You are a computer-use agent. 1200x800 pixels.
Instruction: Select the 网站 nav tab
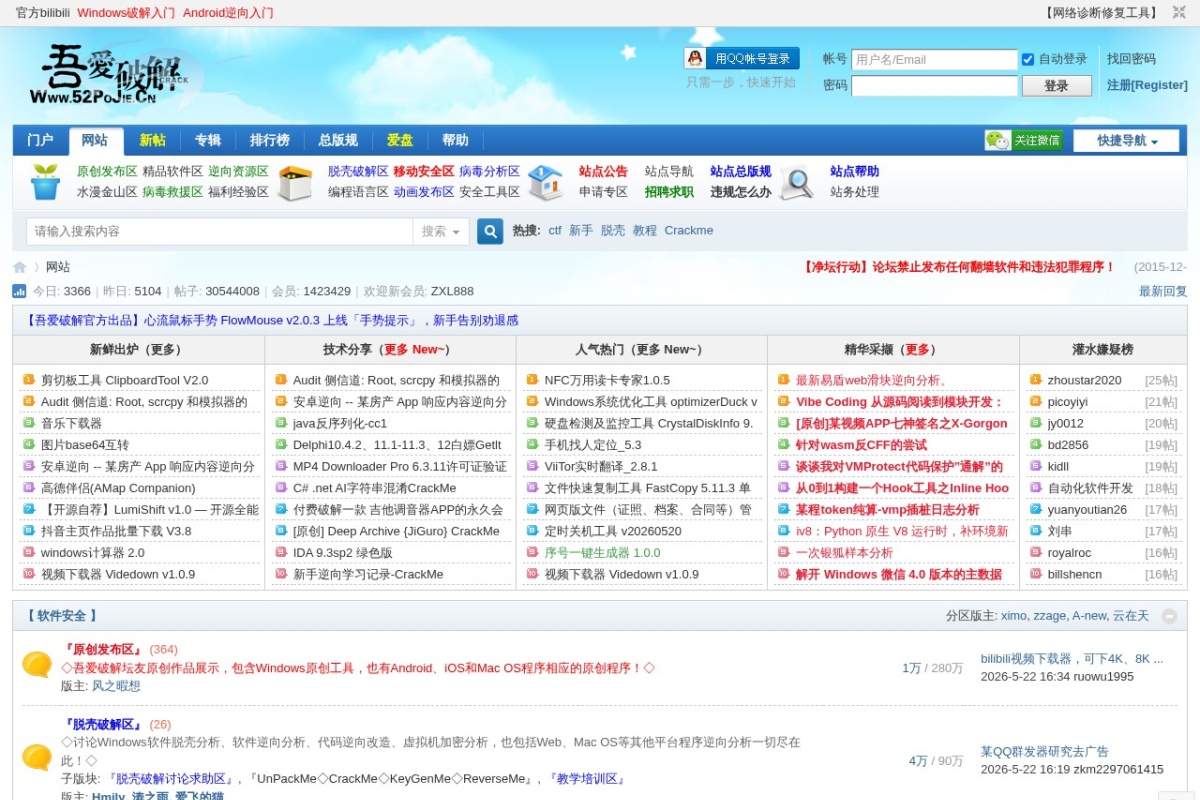point(95,141)
